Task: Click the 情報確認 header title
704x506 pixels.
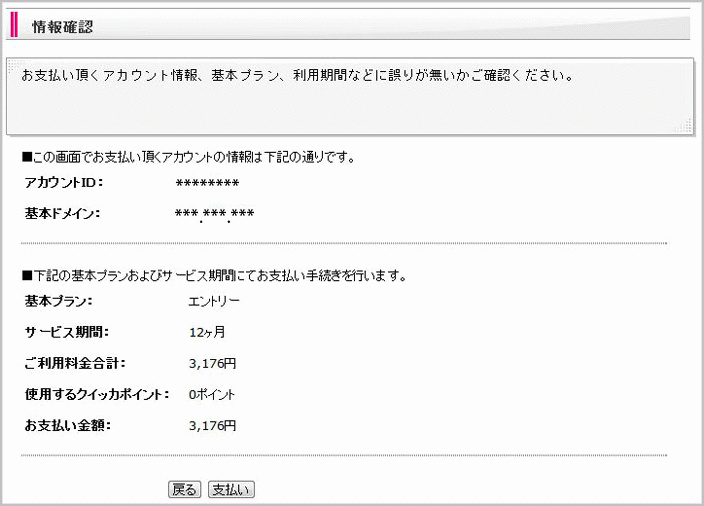Action: click(63, 26)
